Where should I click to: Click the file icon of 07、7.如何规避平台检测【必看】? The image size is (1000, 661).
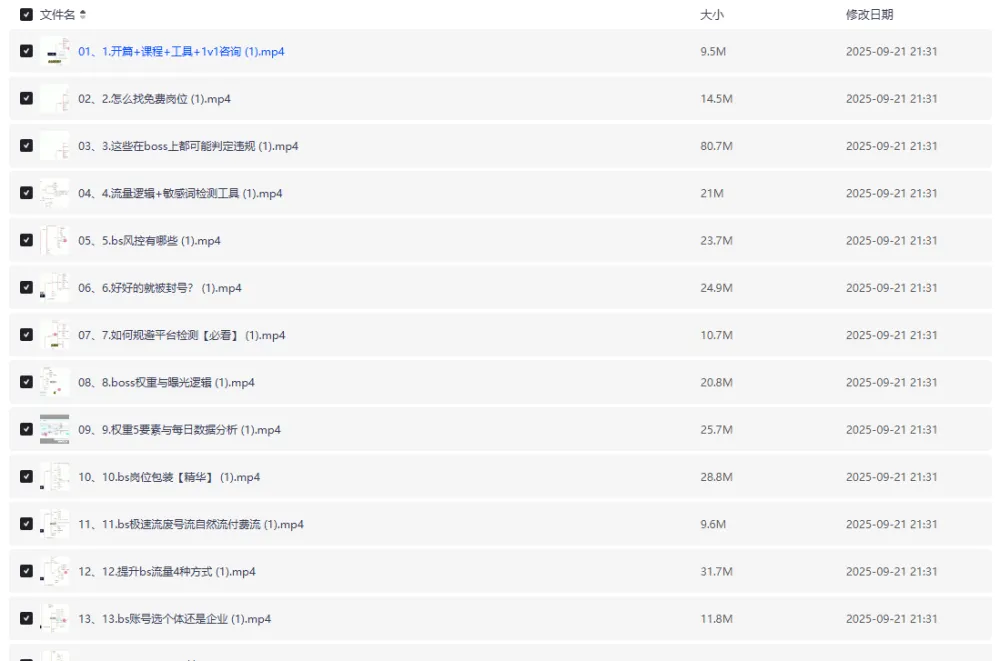point(55,335)
